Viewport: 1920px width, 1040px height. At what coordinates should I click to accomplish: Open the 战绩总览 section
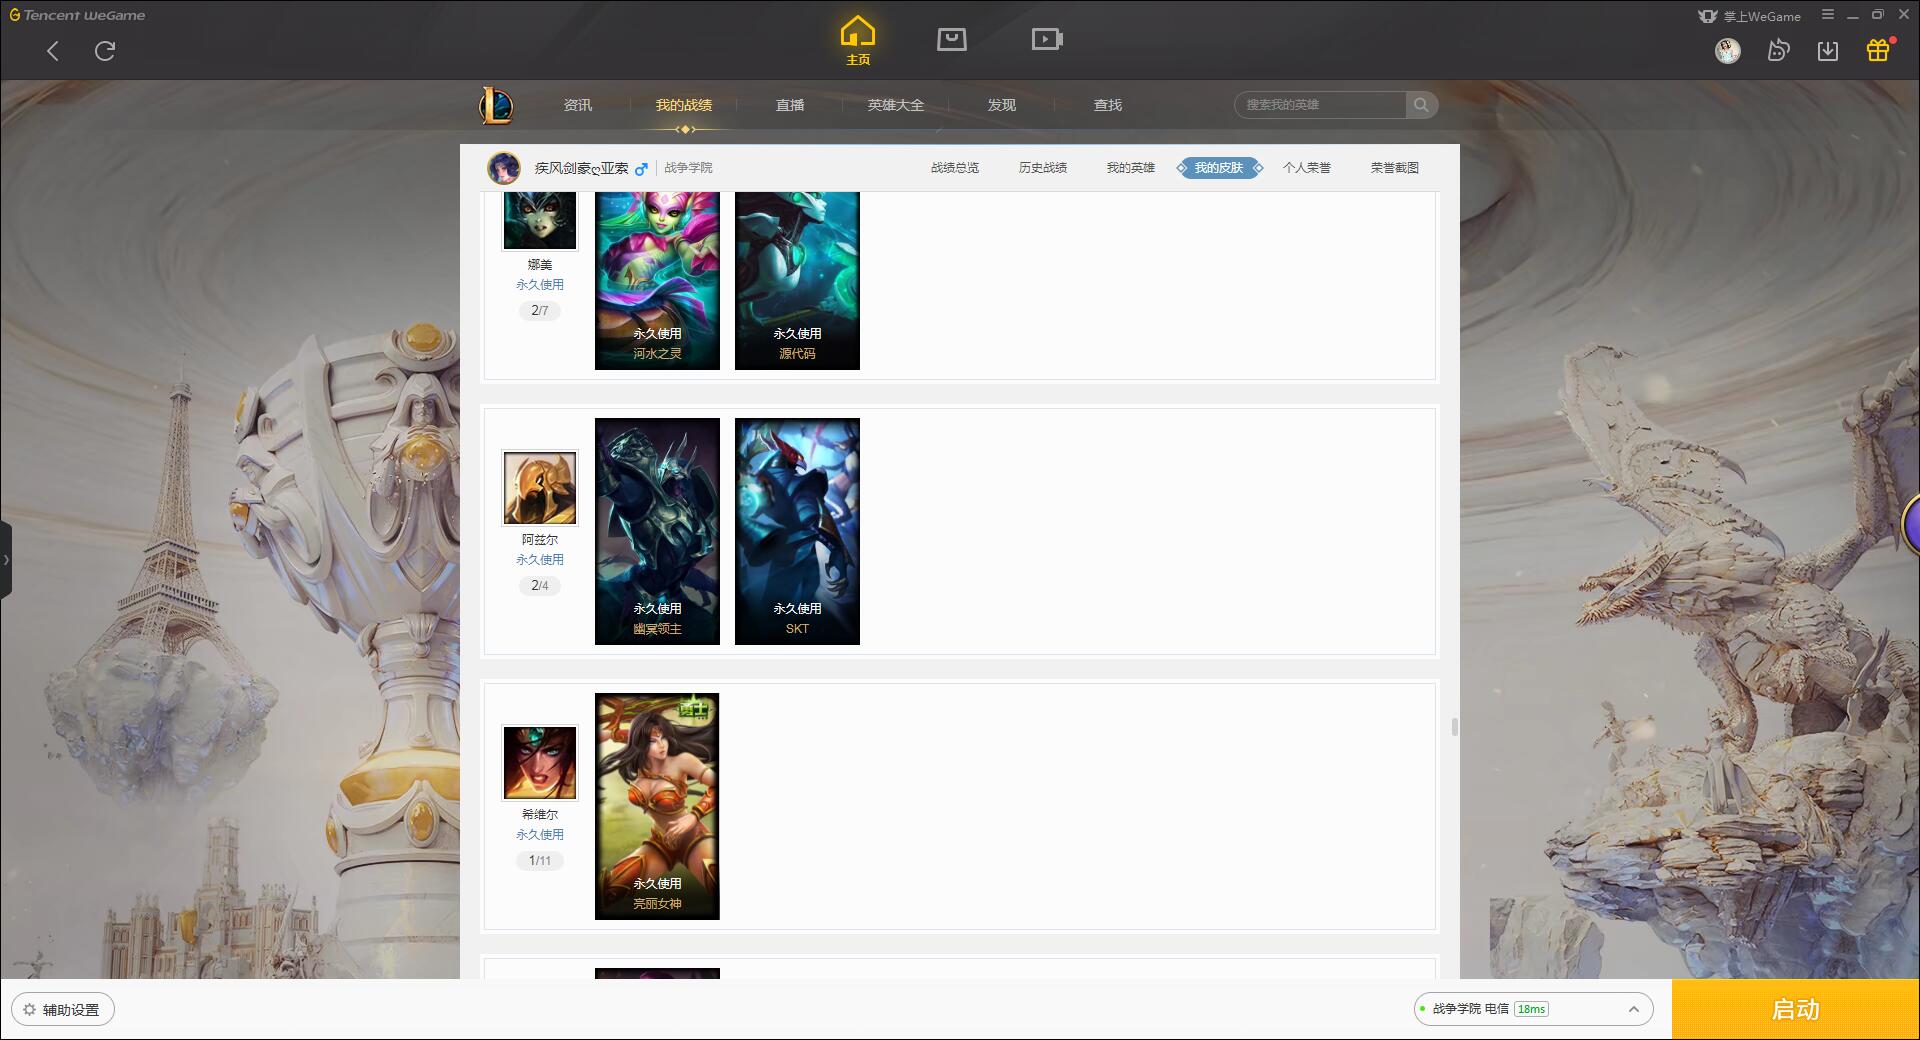[955, 168]
